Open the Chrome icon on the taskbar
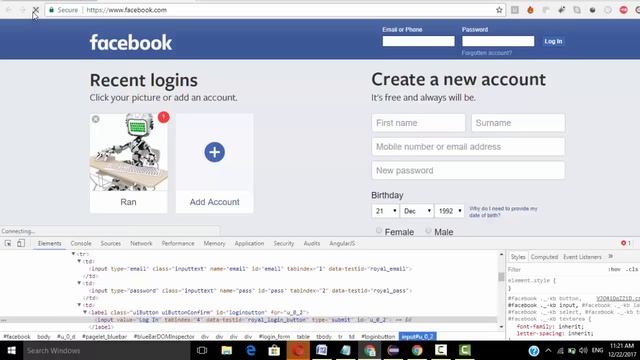Image resolution: width=640 pixels, height=360 pixels. pyautogui.click(x=417, y=351)
